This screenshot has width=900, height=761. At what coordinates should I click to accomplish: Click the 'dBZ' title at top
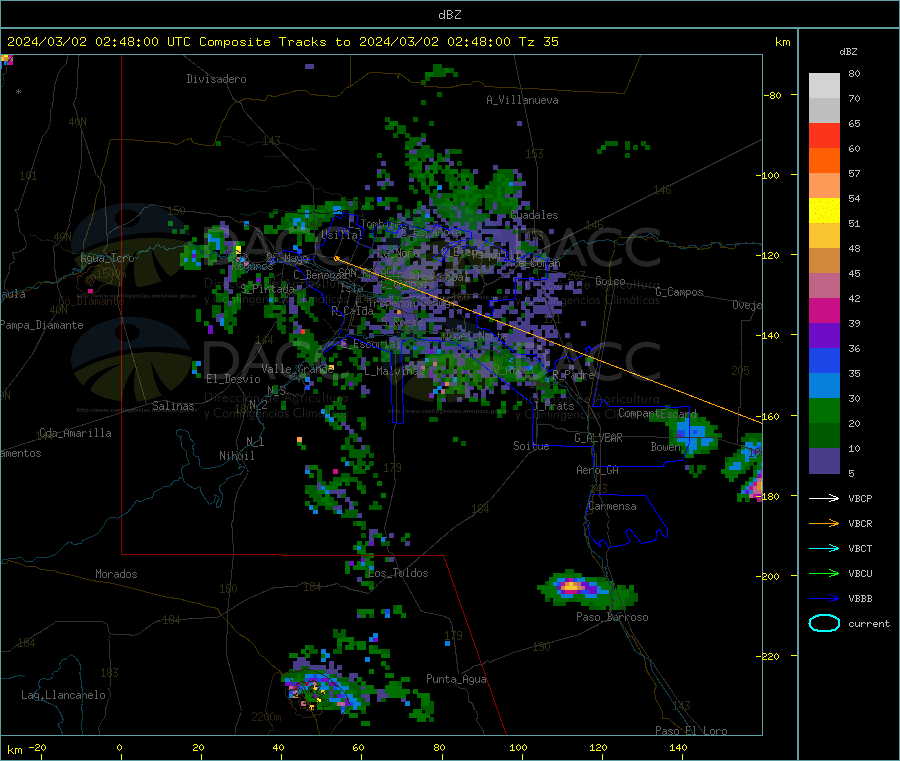(x=449, y=15)
